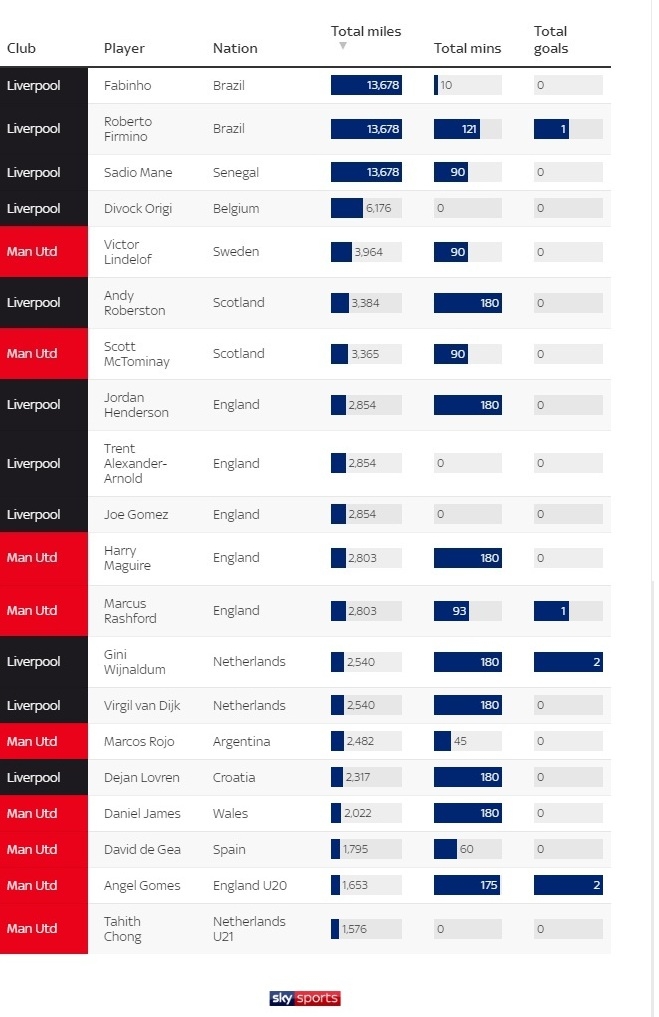Click Tahith Chong's player name
Image resolution: width=659 pixels, height=1017 pixels.
click(123, 929)
